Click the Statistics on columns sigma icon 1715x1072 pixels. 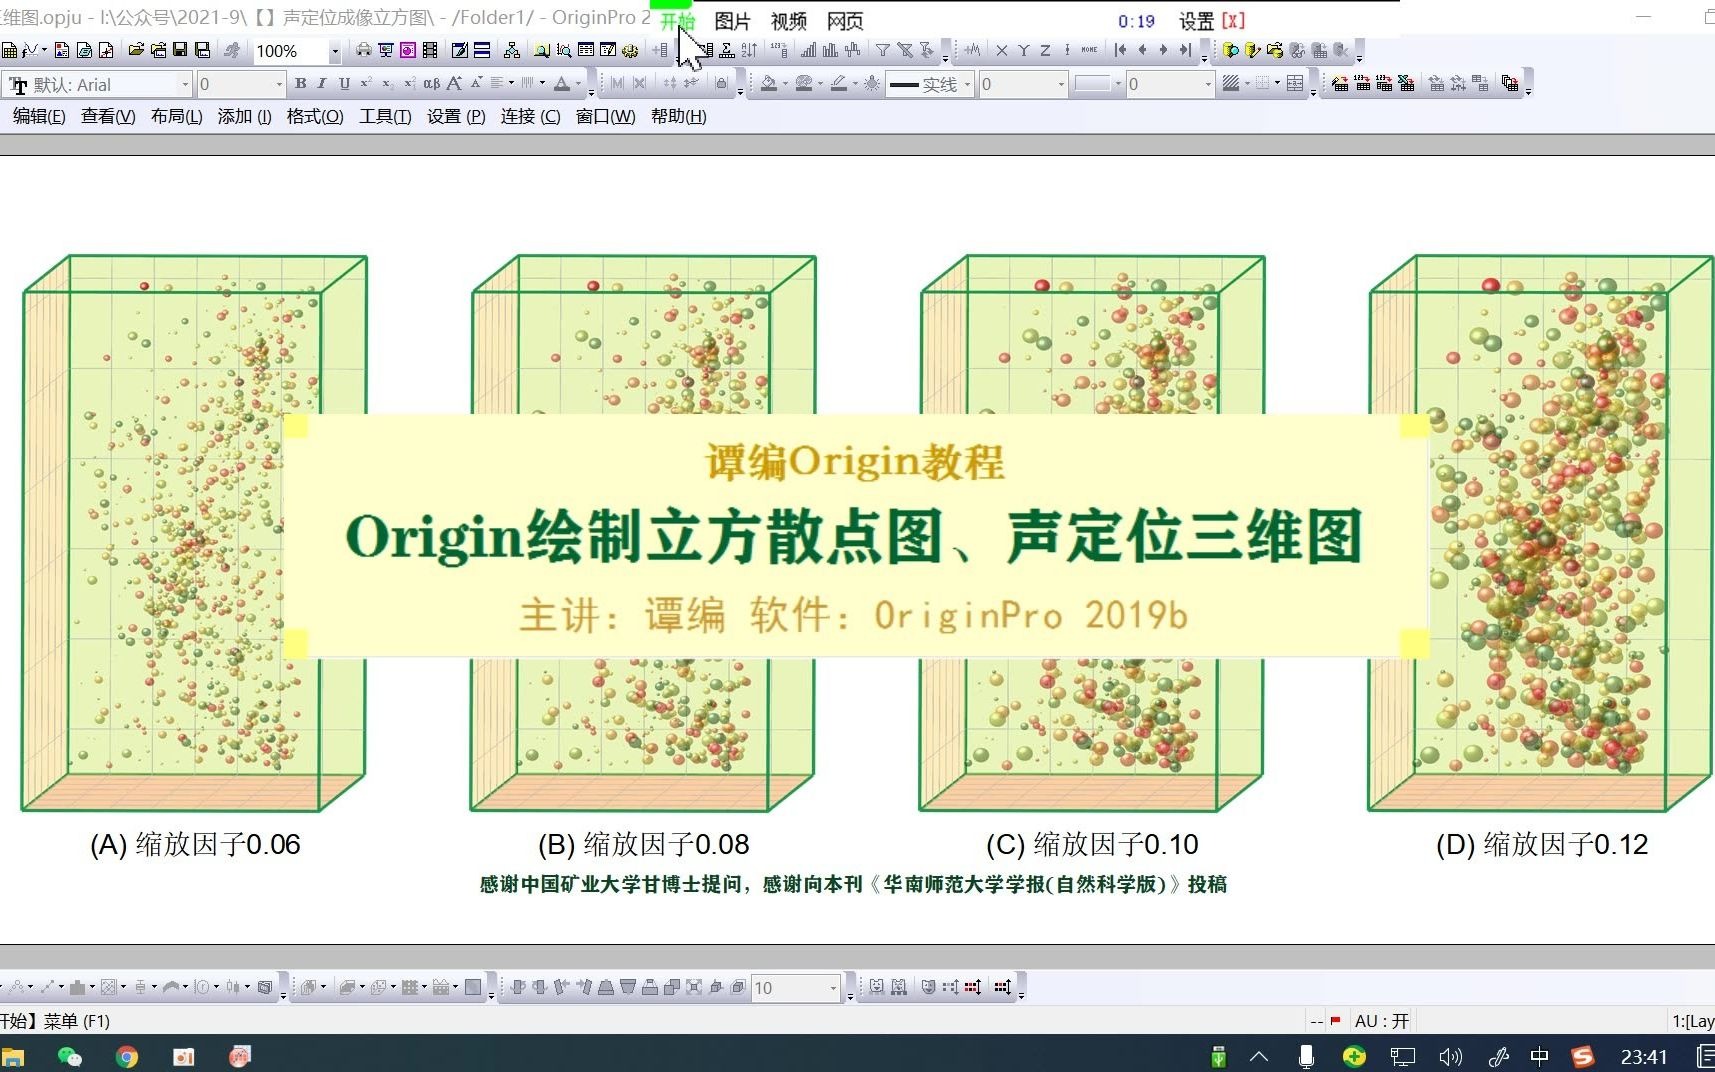727,50
